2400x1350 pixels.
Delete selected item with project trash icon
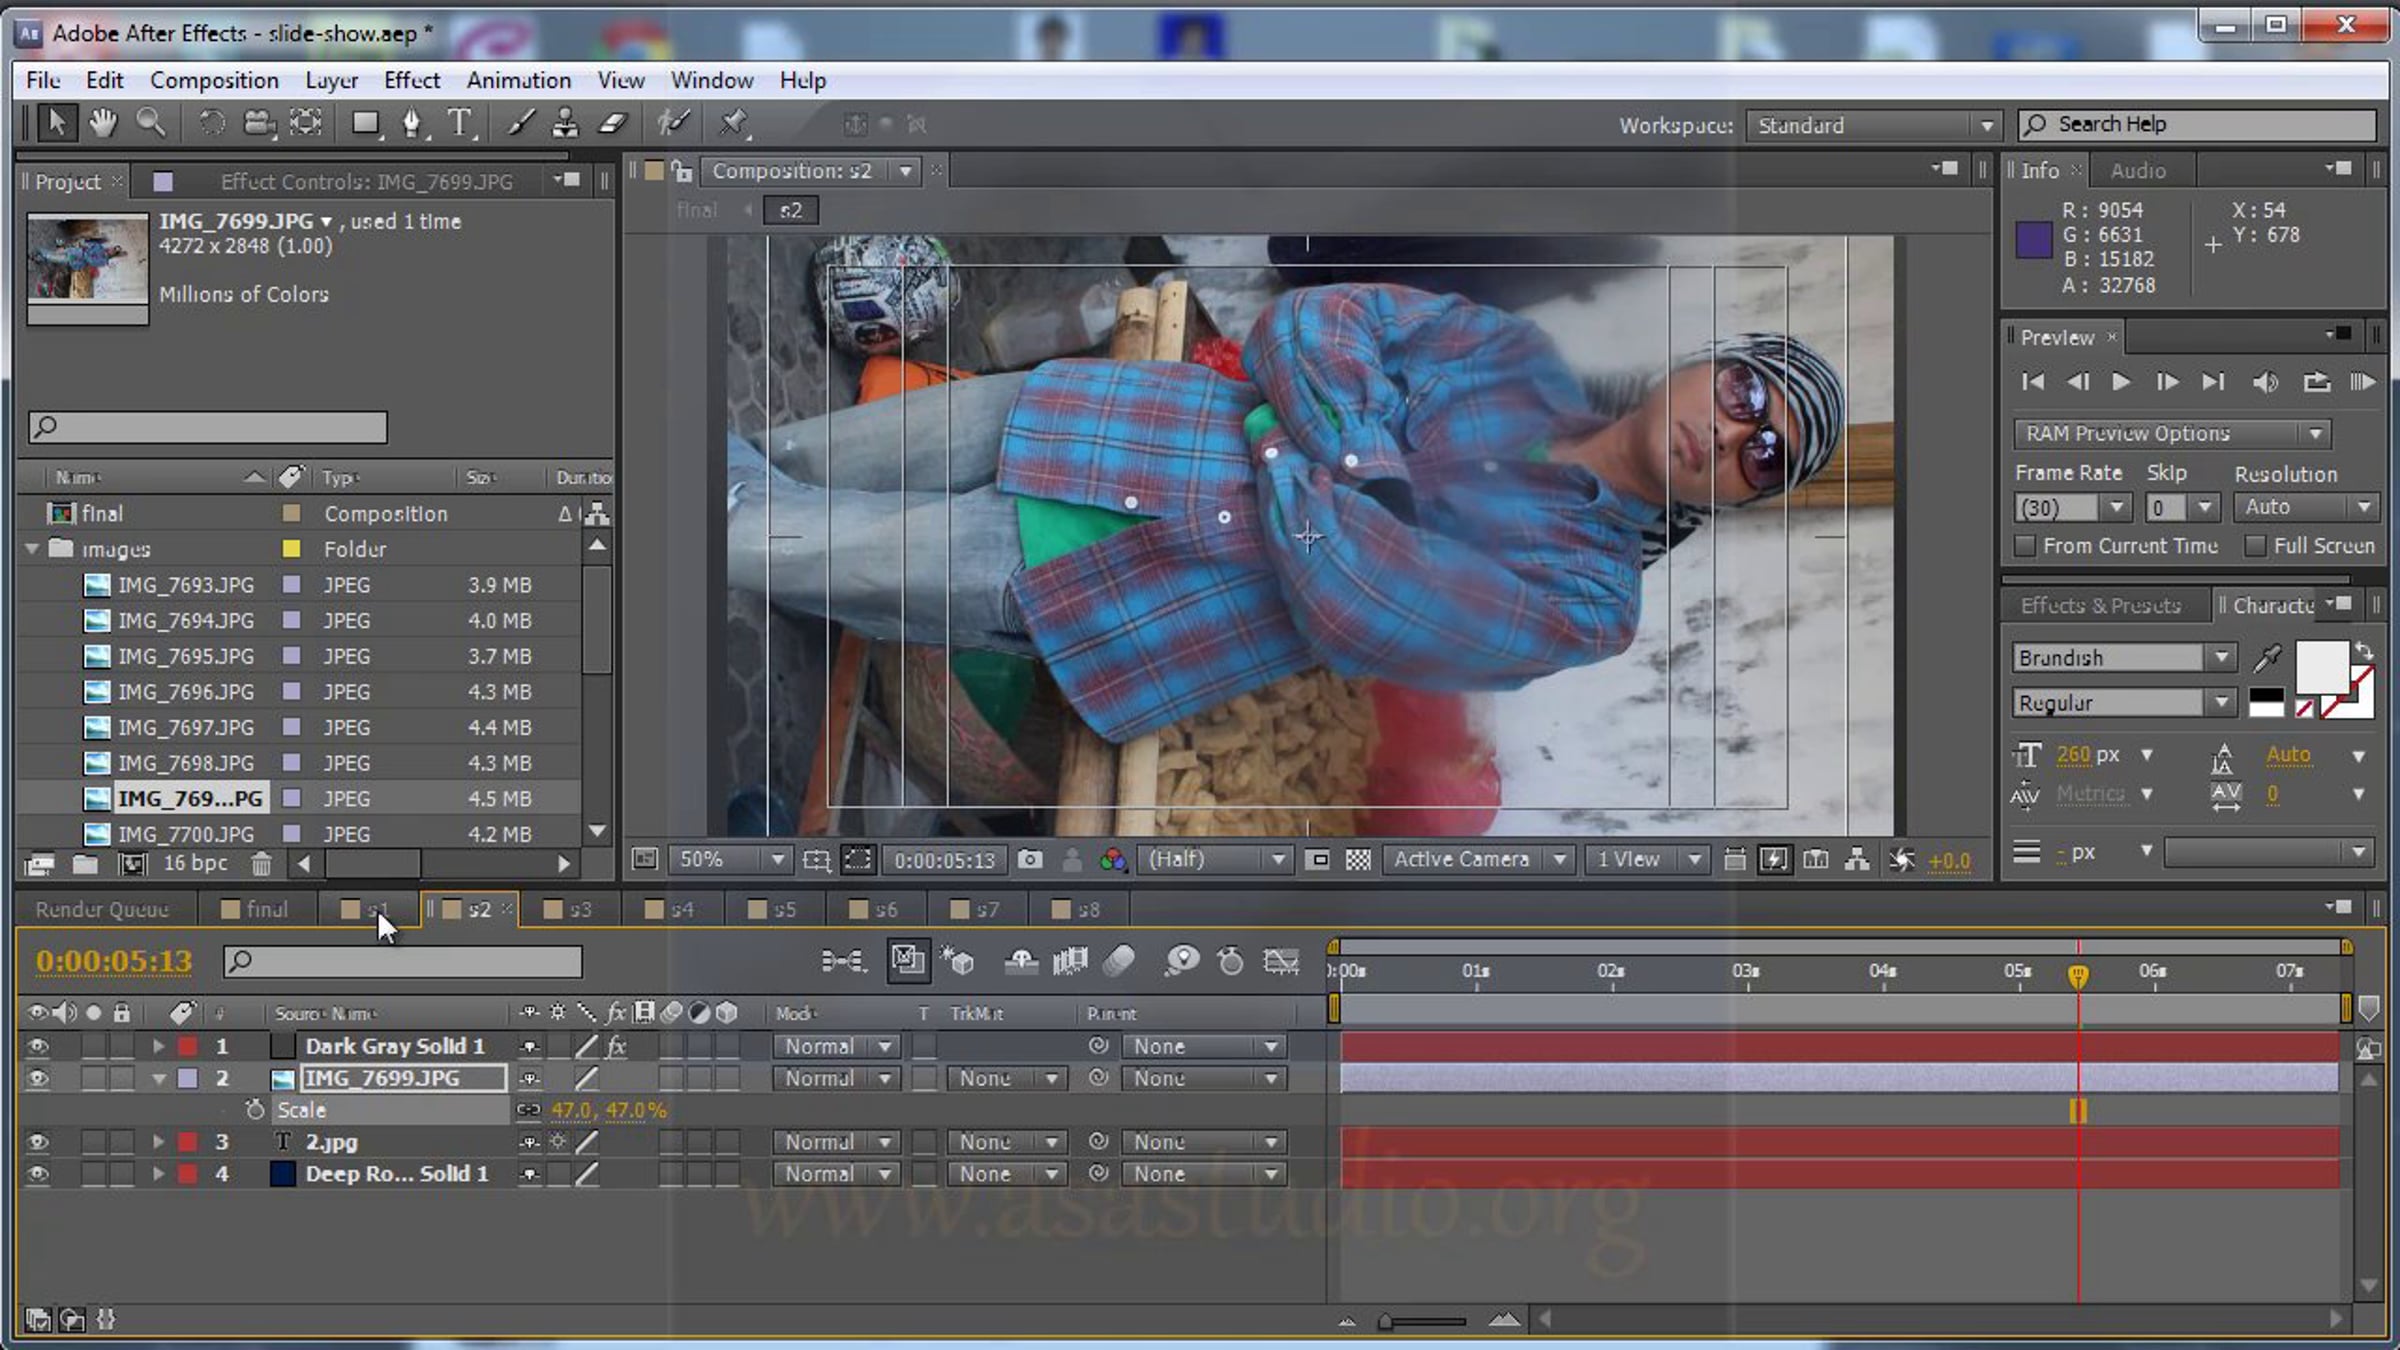[261, 863]
